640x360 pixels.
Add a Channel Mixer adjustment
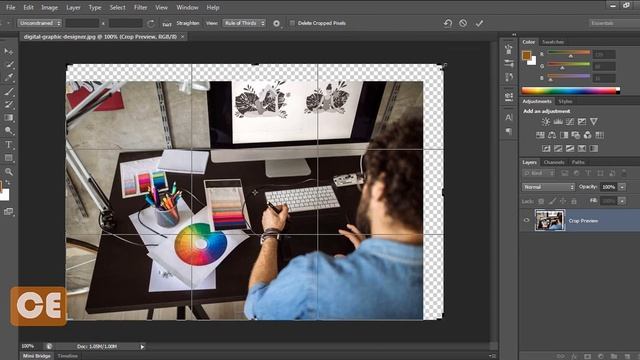pos(587,135)
